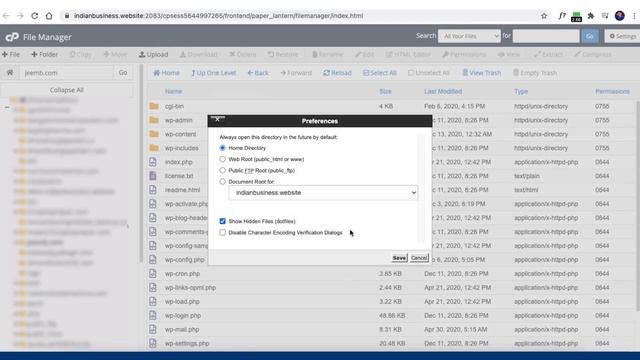The height and width of the screenshot is (360, 640).
Task: Open the browser home page
Action: coord(49,16)
